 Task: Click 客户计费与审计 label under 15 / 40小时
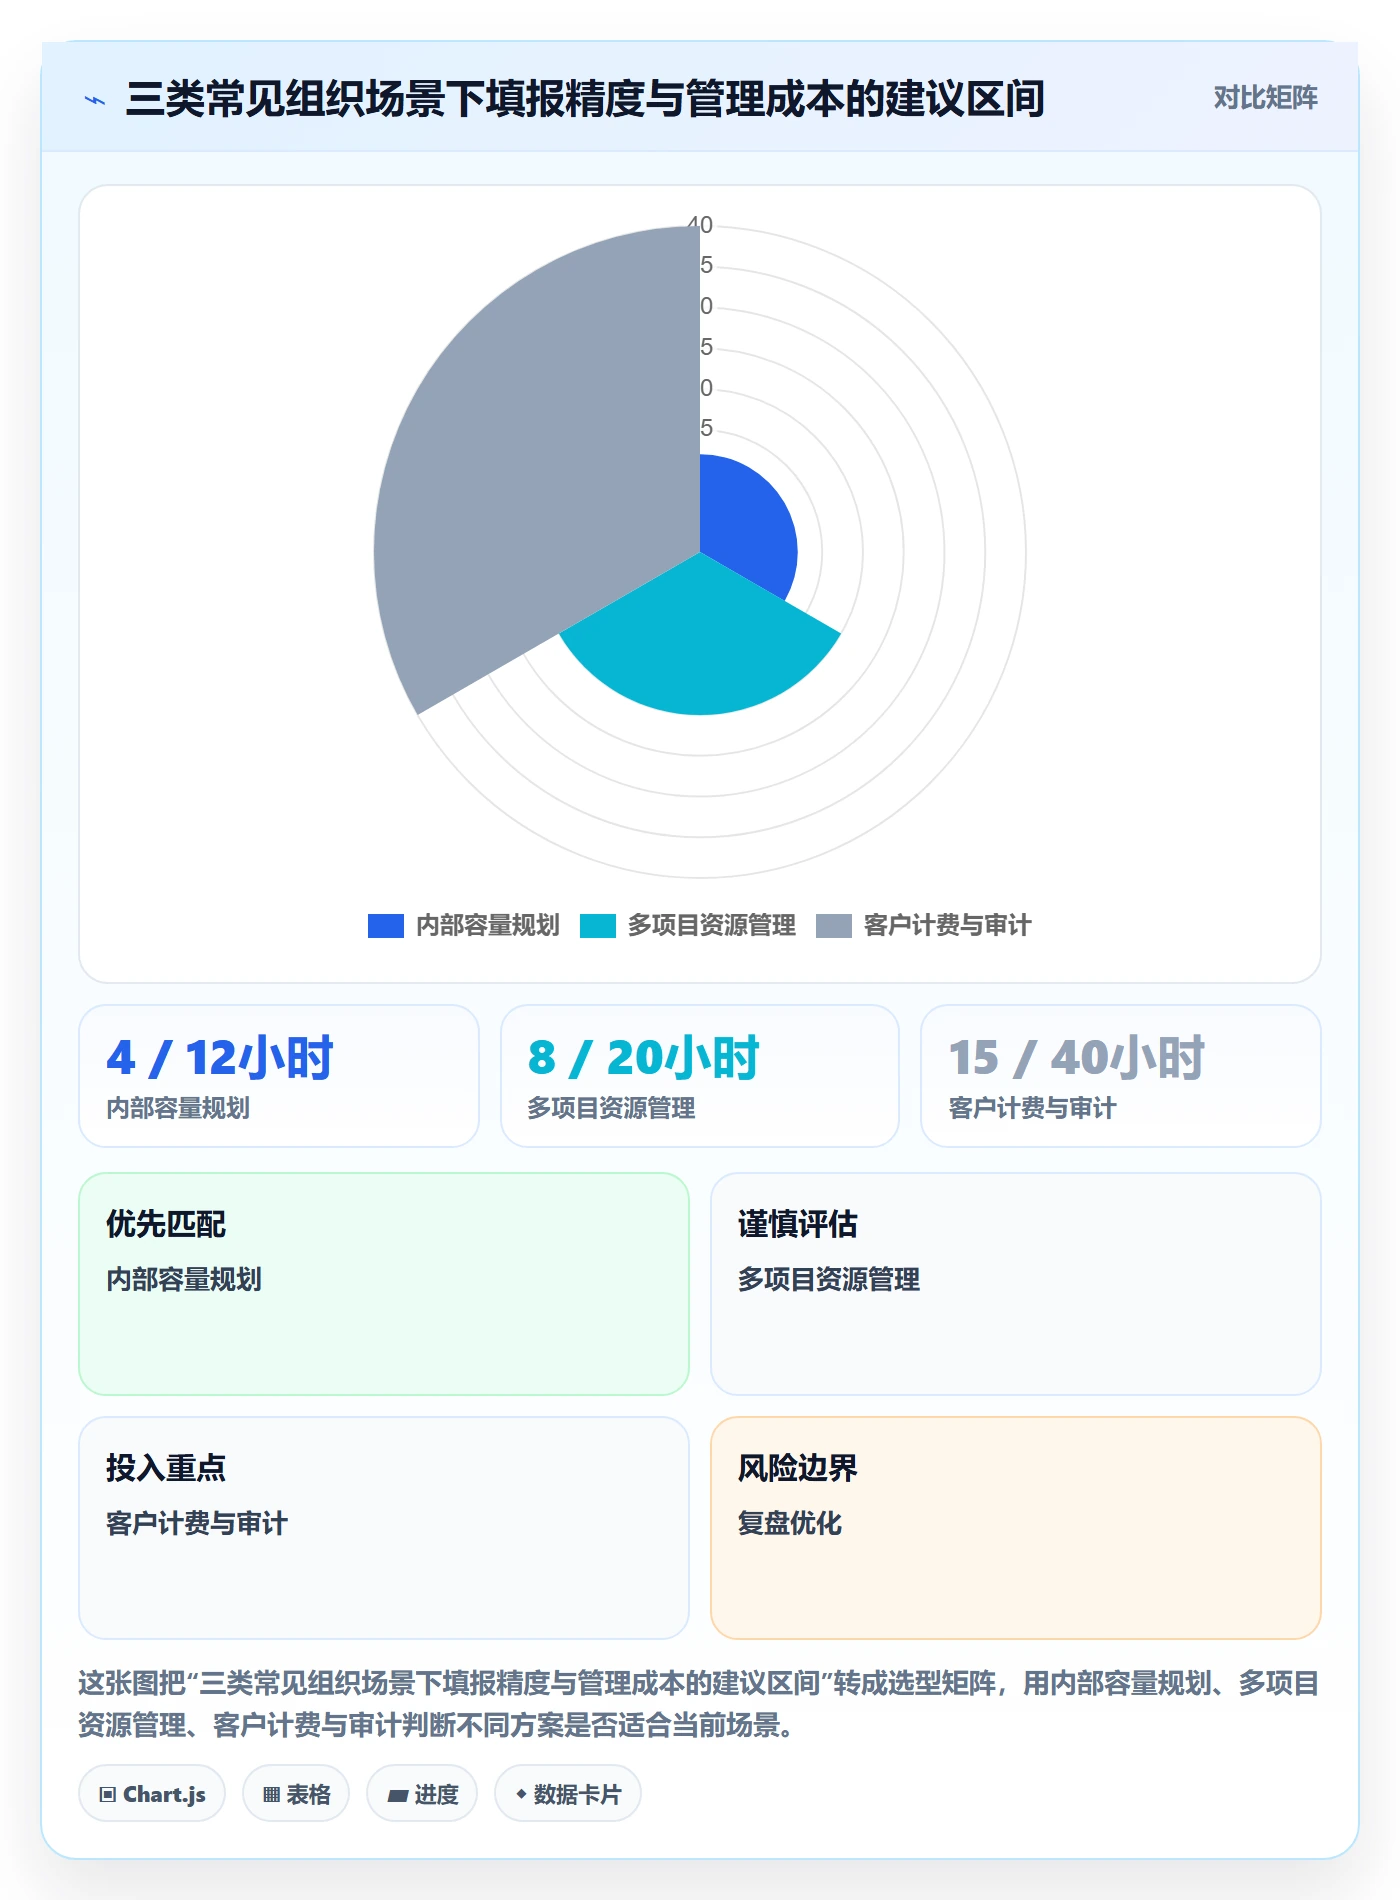(1032, 1108)
